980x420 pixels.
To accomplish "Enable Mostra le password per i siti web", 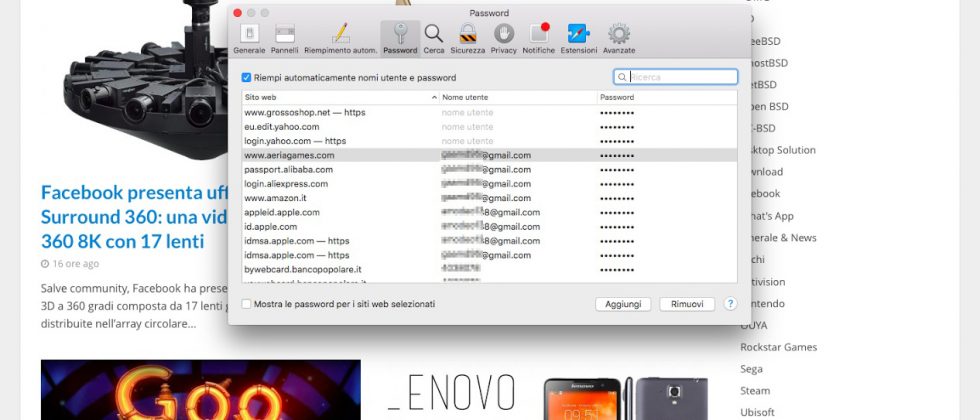I will pyautogui.click(x=246, y=304).
